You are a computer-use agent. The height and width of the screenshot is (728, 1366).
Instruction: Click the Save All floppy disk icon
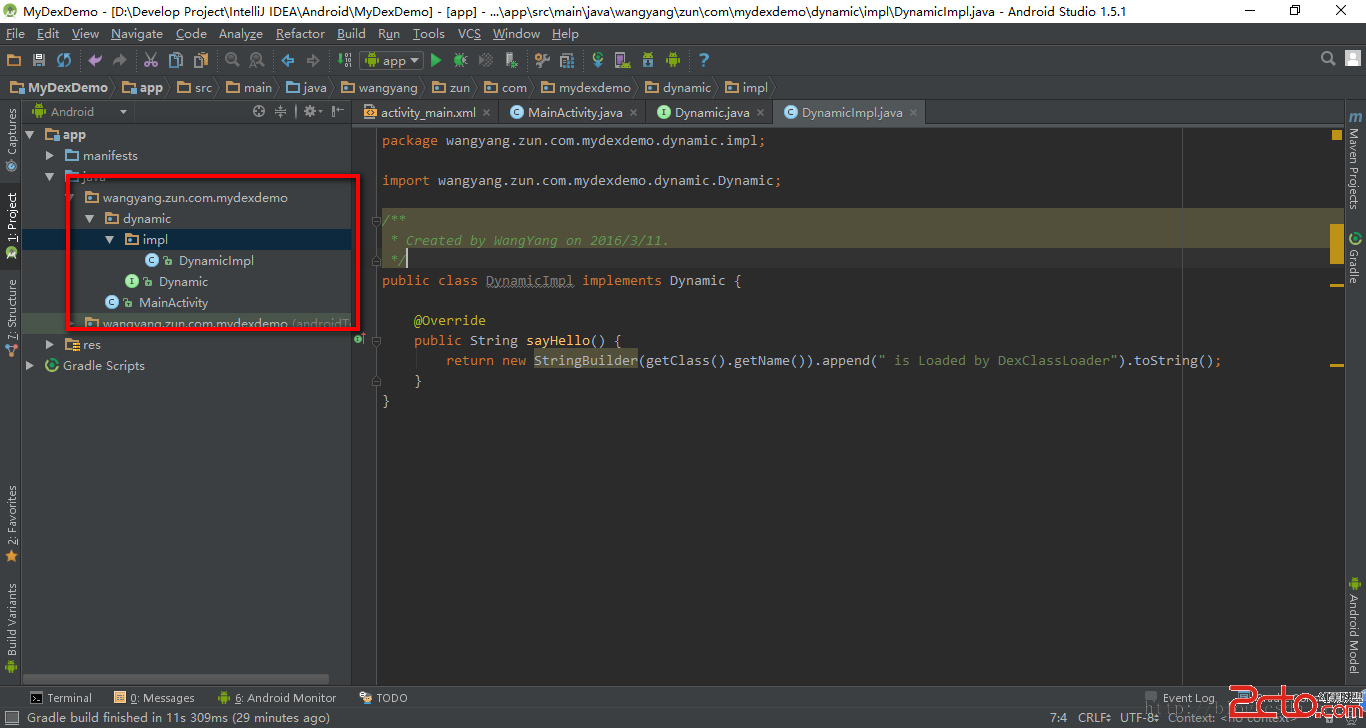[x=39, y=60]
